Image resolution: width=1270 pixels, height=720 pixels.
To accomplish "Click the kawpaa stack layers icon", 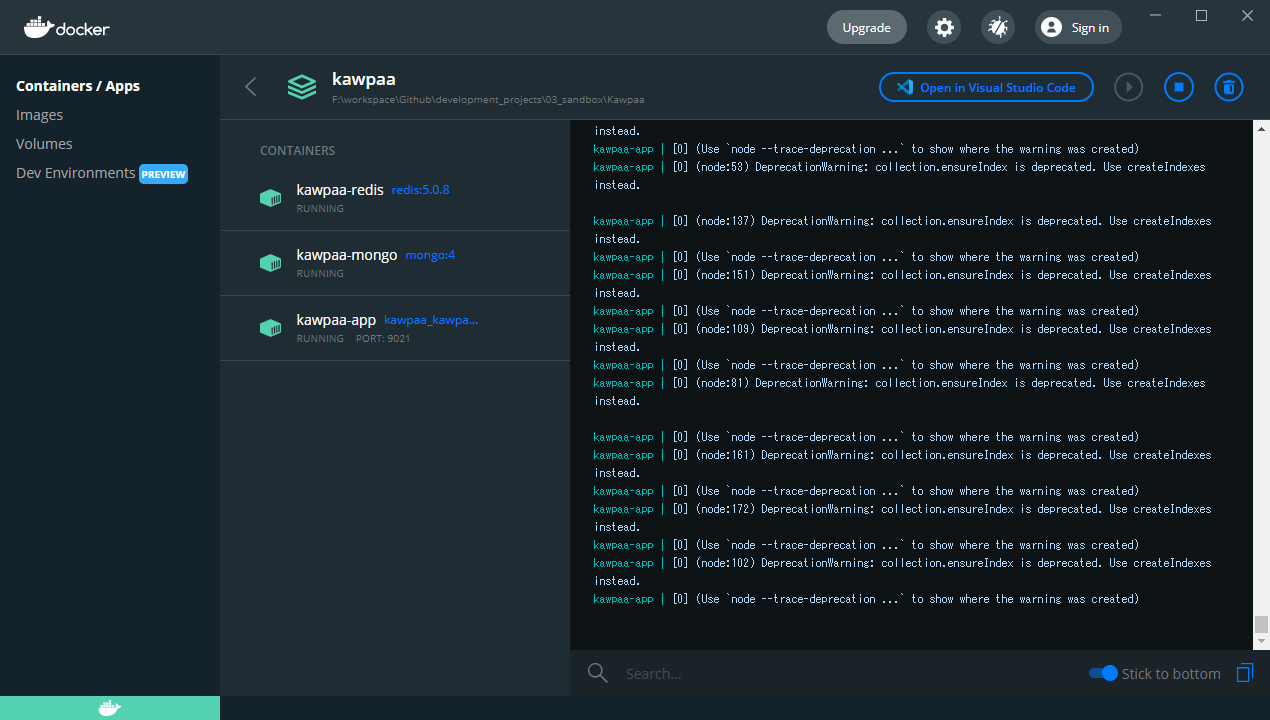I will pos(301,87).
